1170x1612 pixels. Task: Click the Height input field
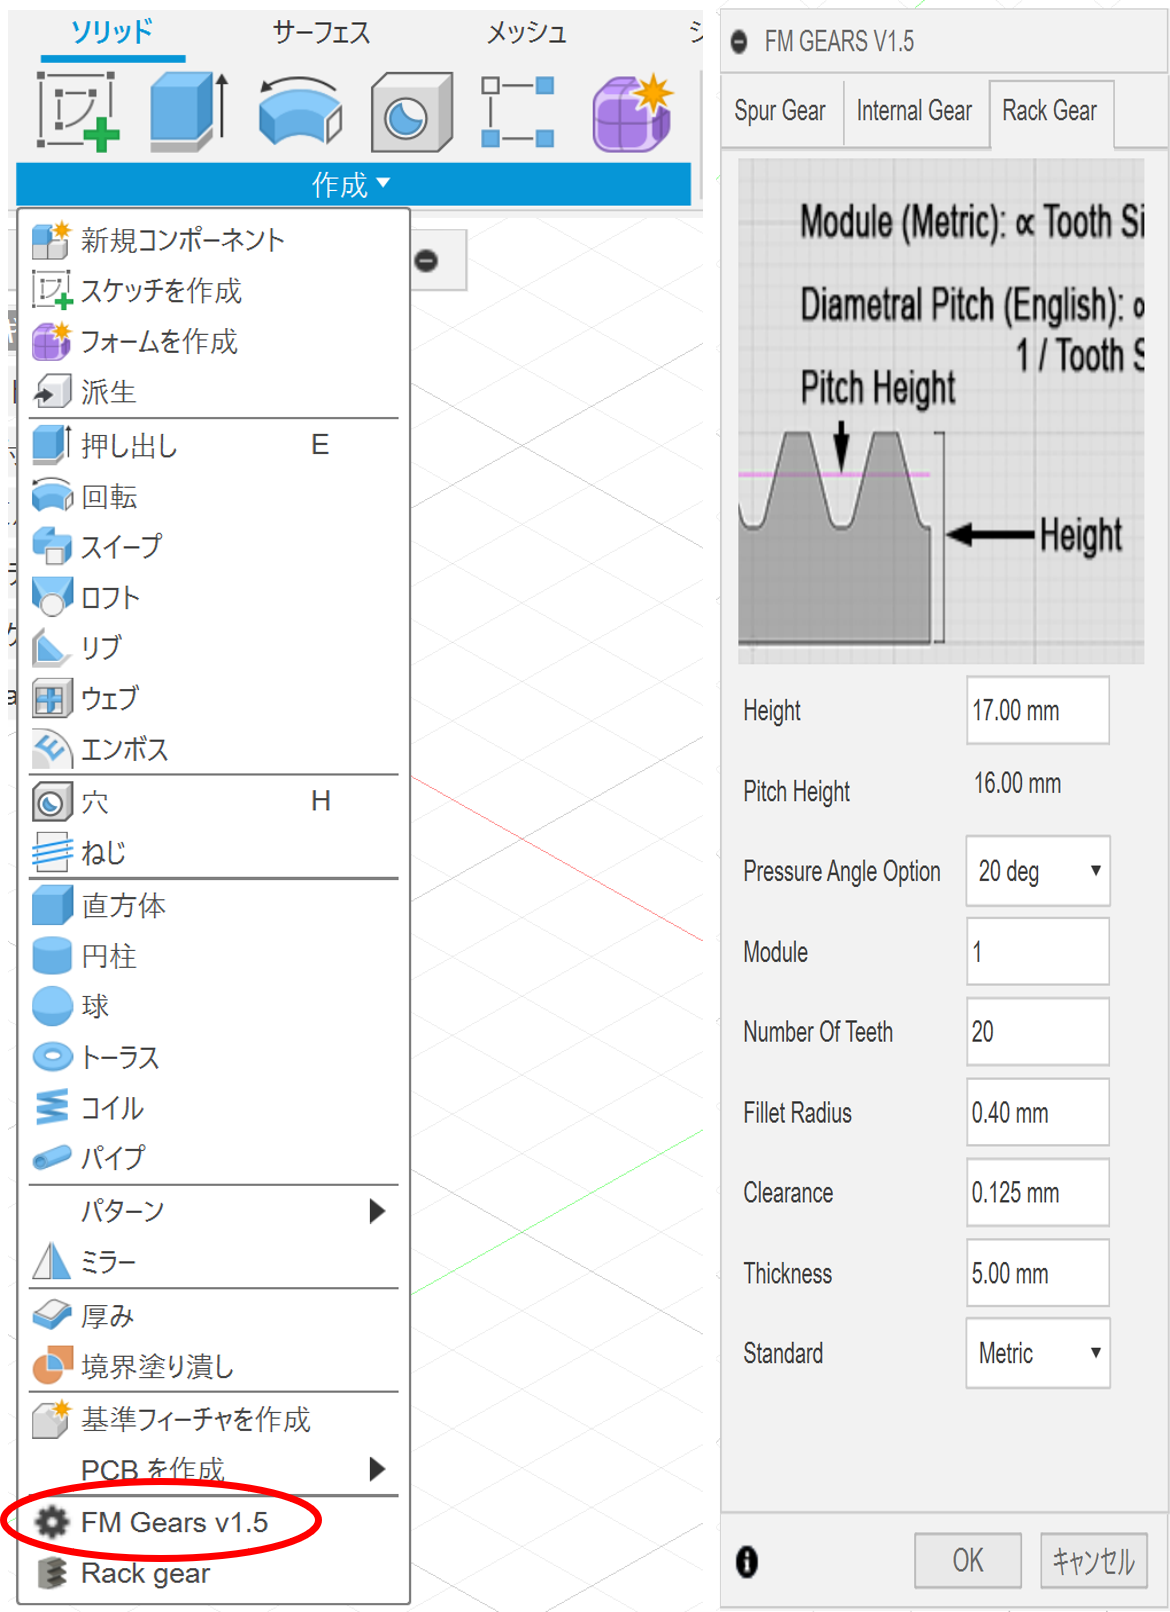click(1038, 710)
